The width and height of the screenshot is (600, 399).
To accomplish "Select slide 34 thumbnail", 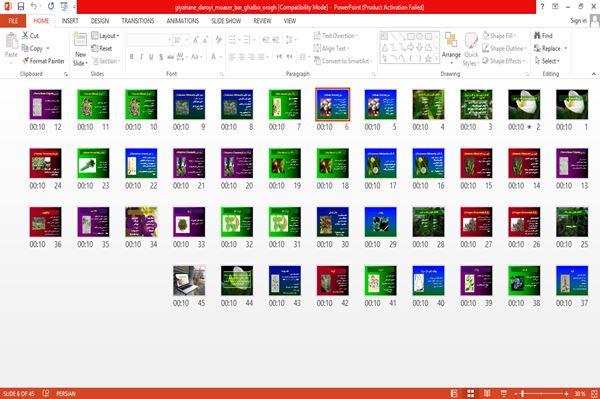I will (x=141, y=222).
